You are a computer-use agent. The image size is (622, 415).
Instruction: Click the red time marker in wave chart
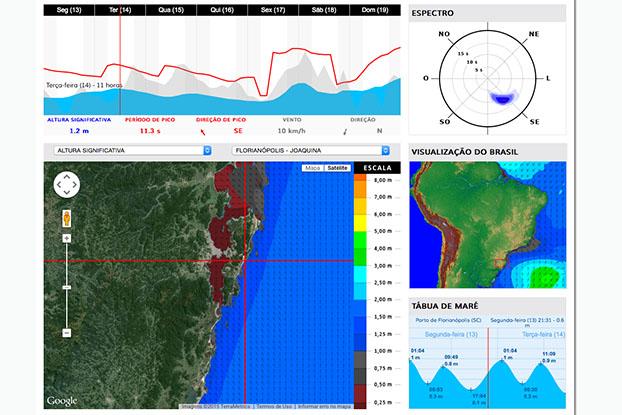pyautogui.click(x=120, y=65)
